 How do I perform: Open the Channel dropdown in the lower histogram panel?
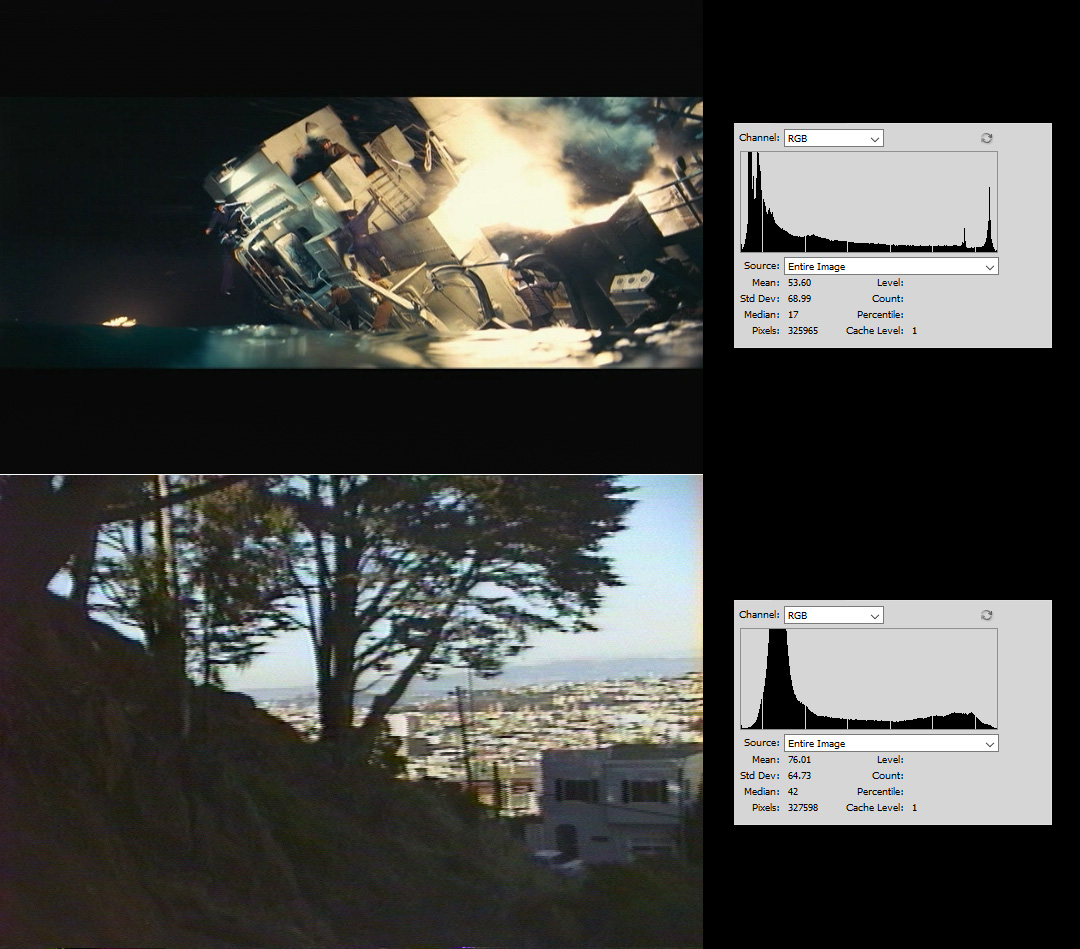click(x=833, y=616)
